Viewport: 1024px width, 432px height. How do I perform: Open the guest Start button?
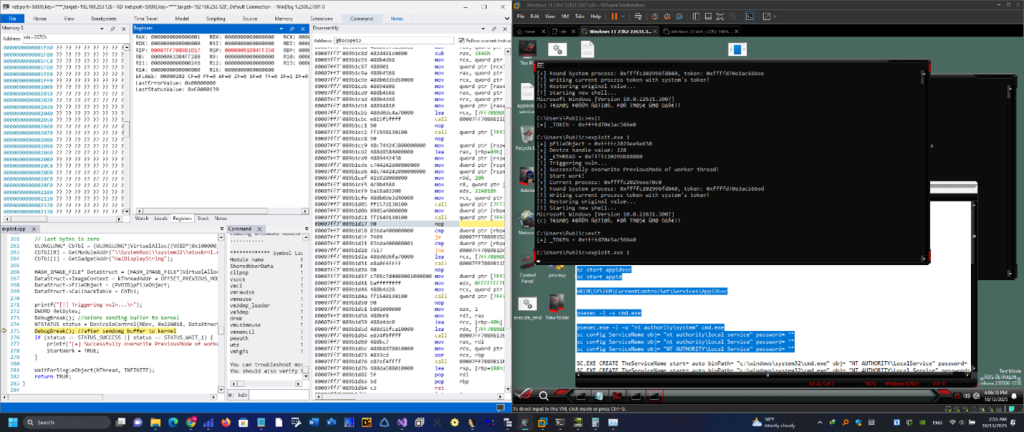[524, 395]
